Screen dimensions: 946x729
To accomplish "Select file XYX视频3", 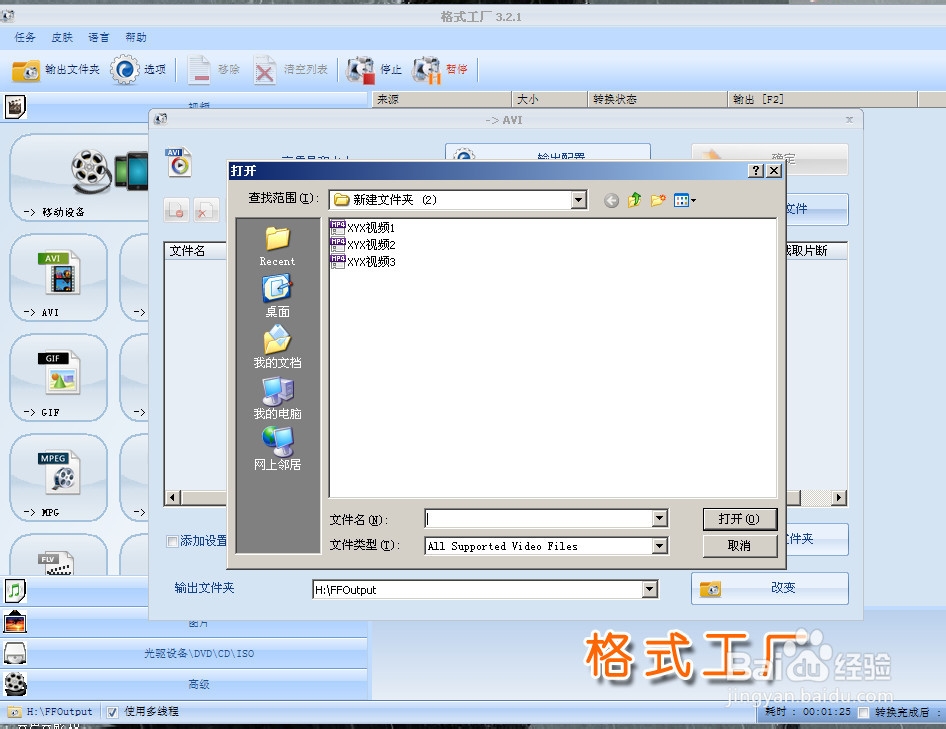I will 363,261.
